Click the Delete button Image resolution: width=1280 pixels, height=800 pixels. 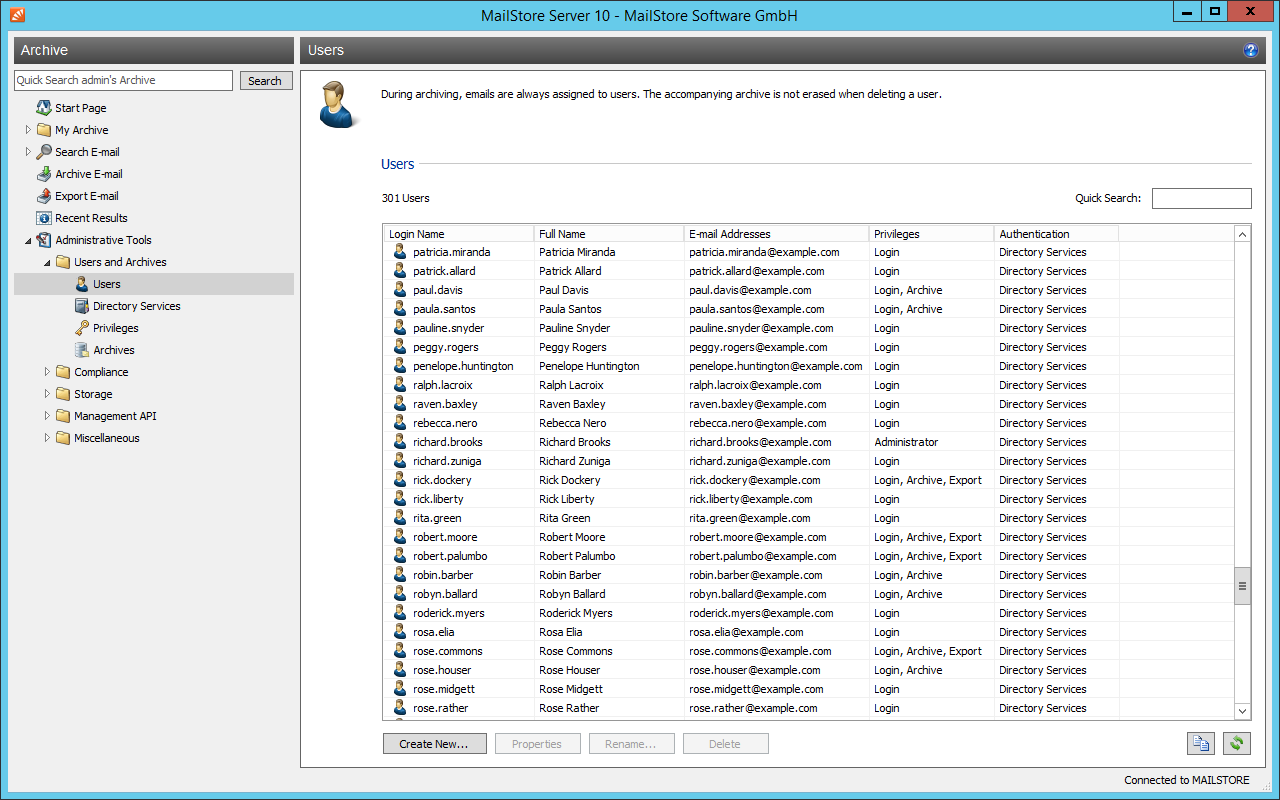725,744
